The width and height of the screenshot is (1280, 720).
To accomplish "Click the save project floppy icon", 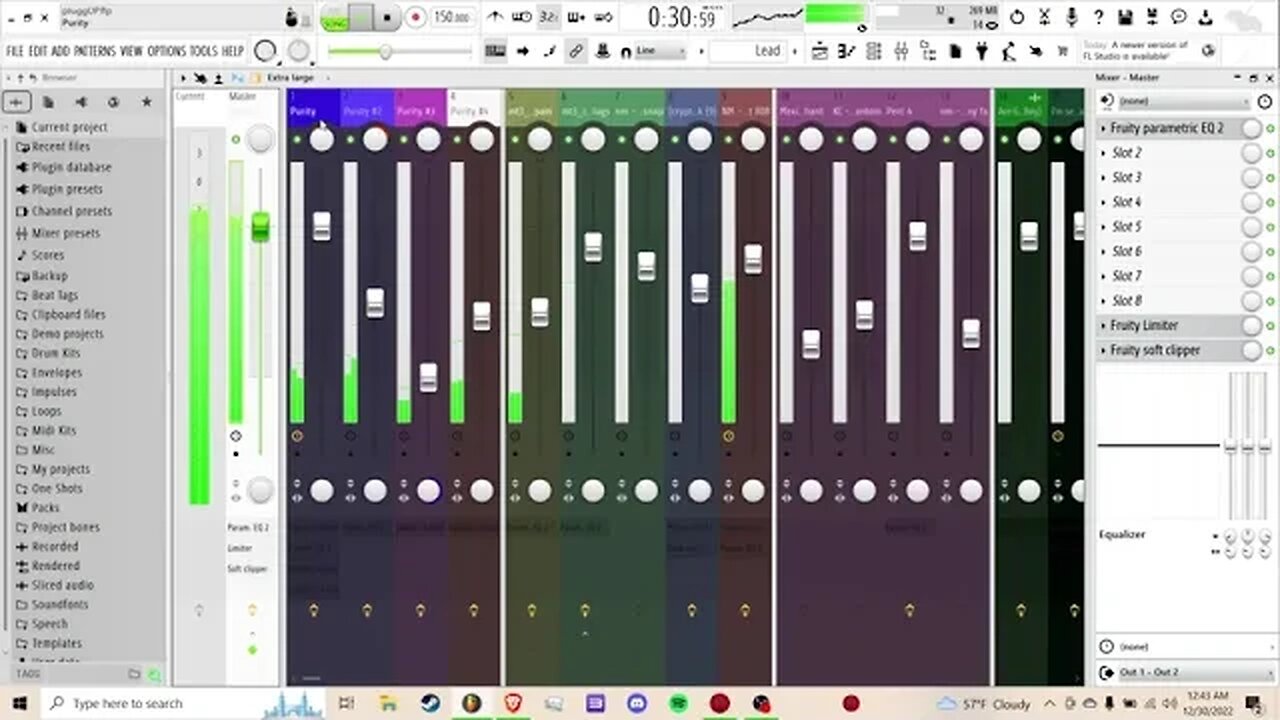I will point(1125,17).
